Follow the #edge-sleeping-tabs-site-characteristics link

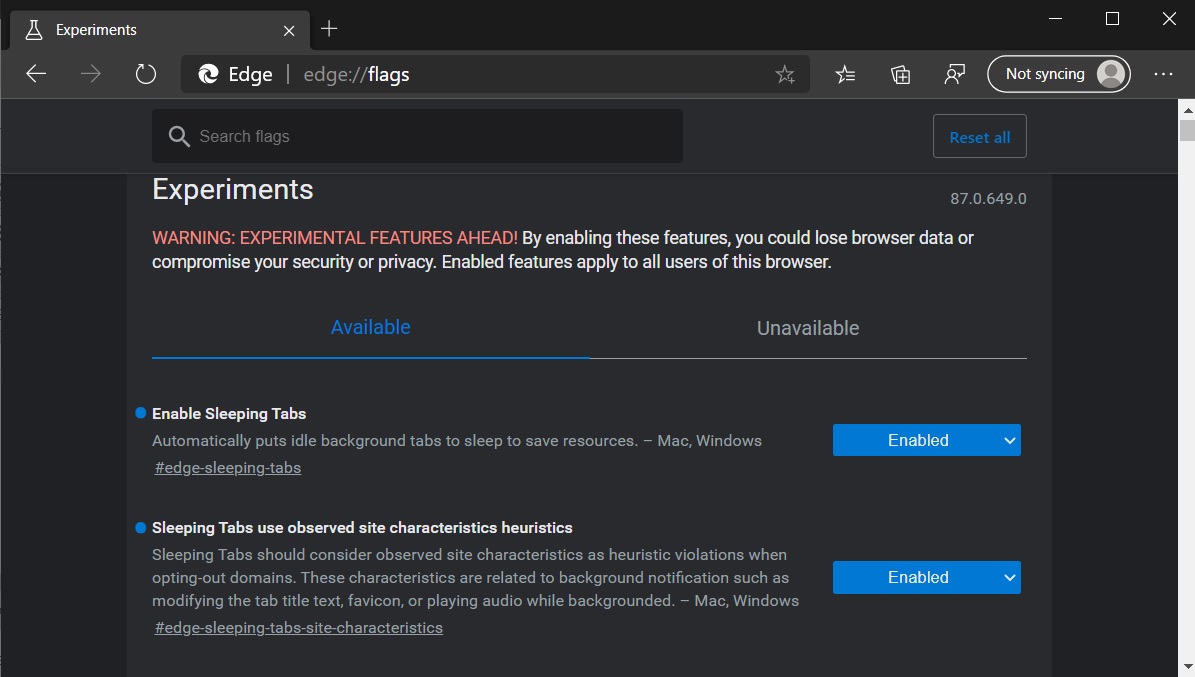(x=299, y=627)
